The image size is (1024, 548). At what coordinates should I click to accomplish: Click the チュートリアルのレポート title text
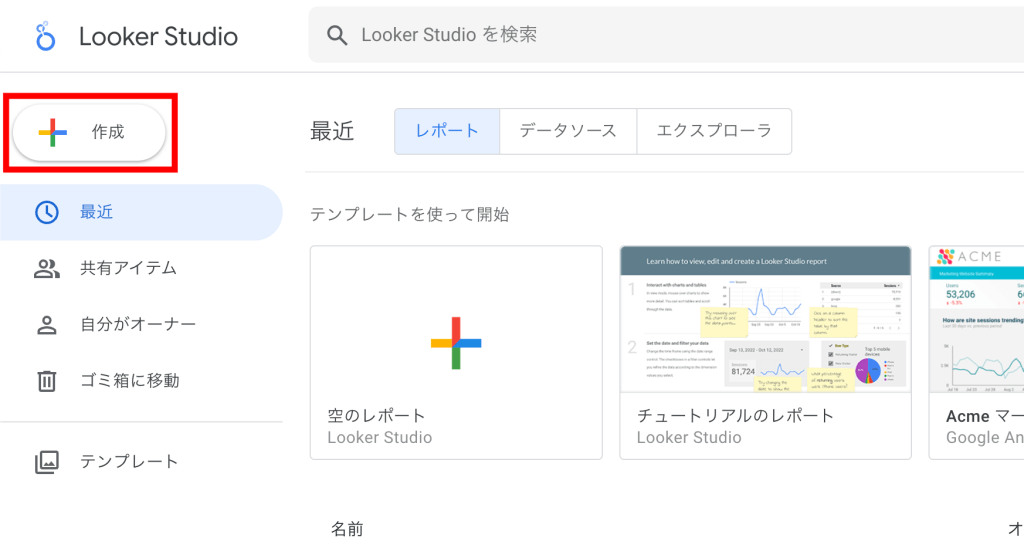(735, 415)
